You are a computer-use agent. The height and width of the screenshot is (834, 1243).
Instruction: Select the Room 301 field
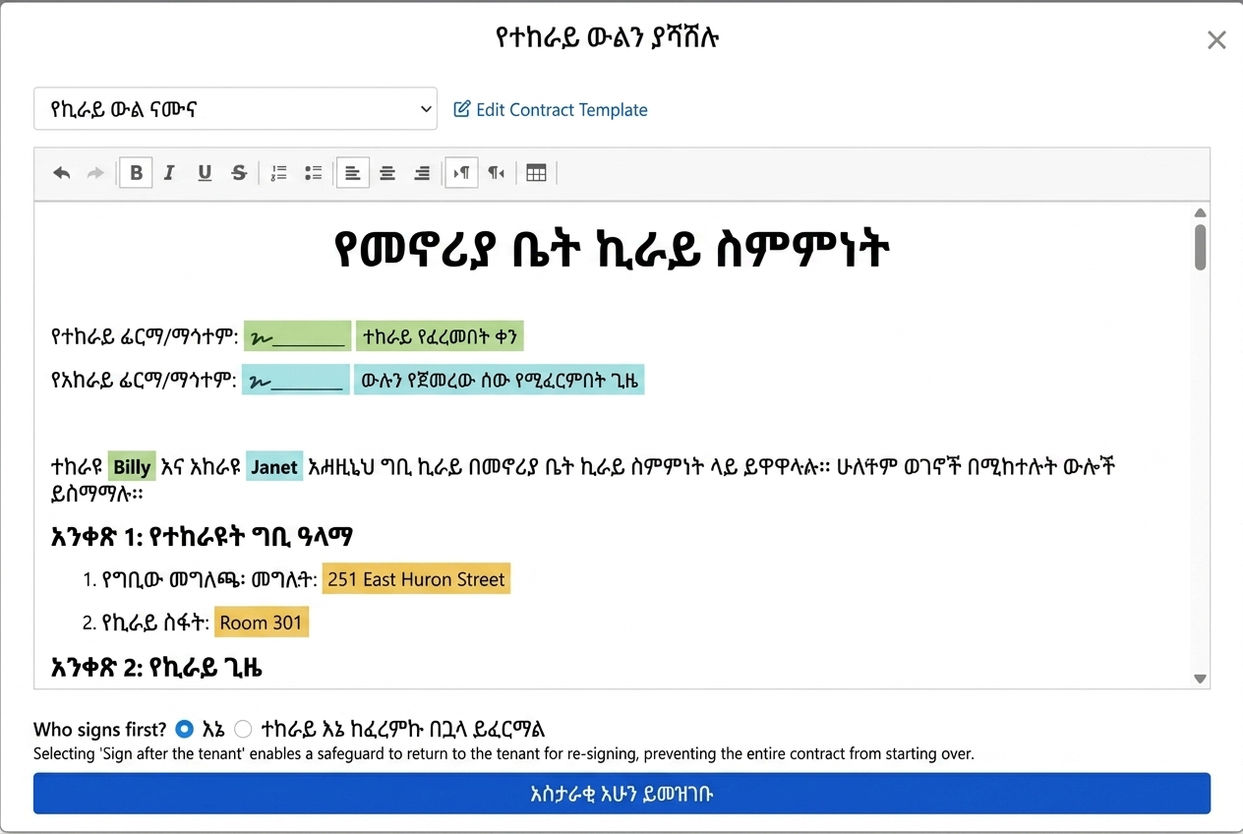pyautogui.click(x=261, y=622)
